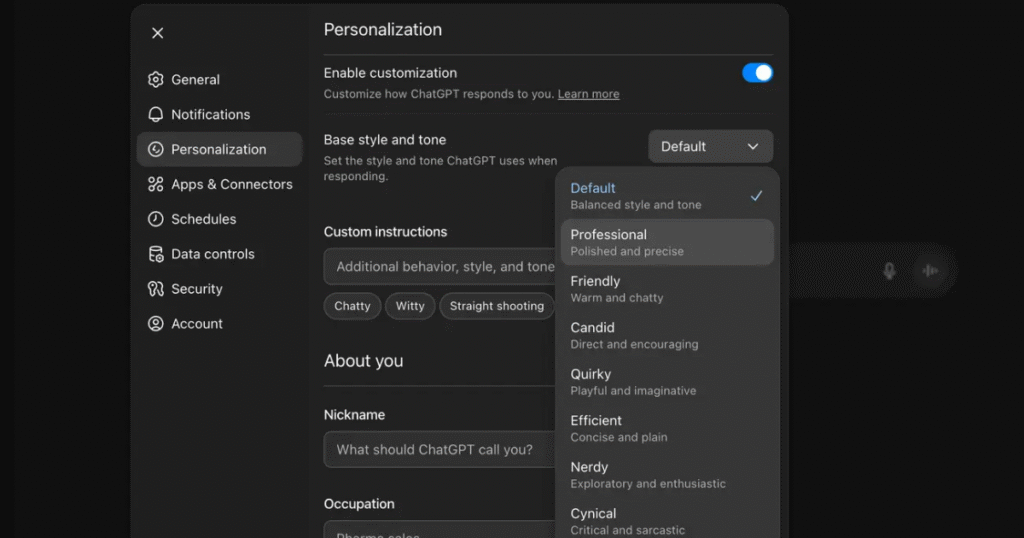
Task: Add the Straight shooting trait chip
Action: coord(496,306)
